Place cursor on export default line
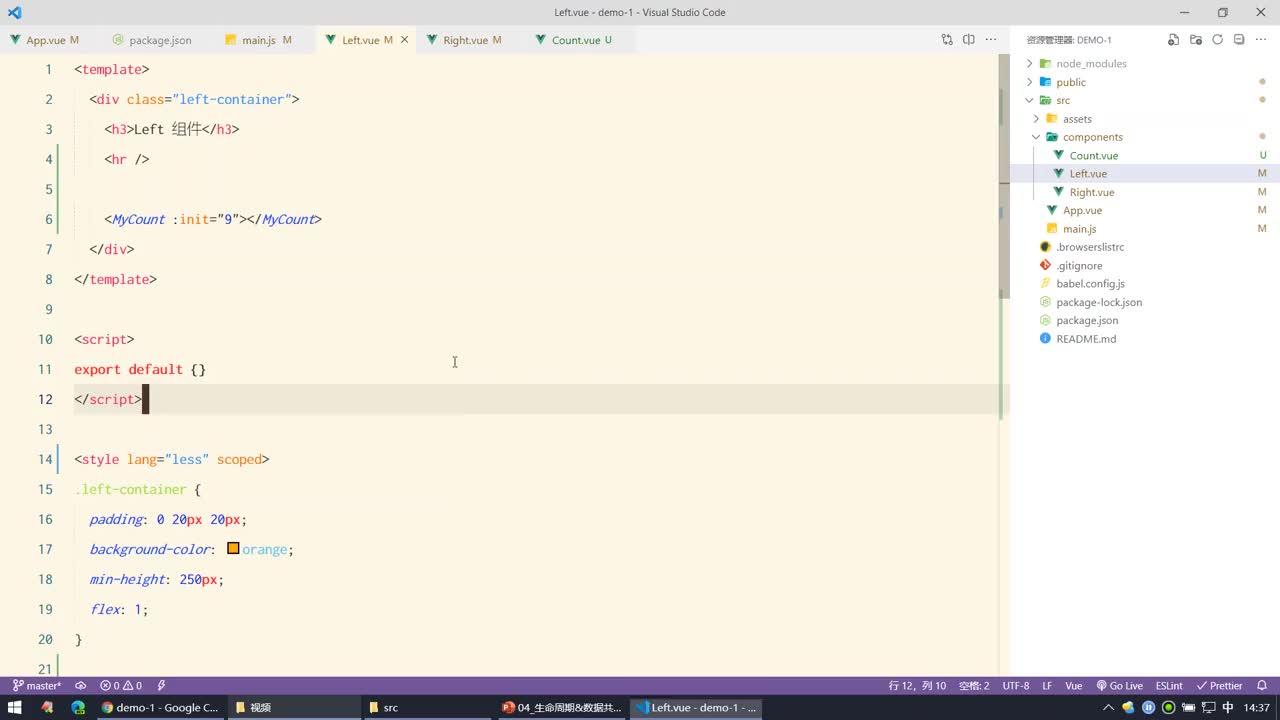1280x720 pixels. pyautogui.click(x=140, y=369)
